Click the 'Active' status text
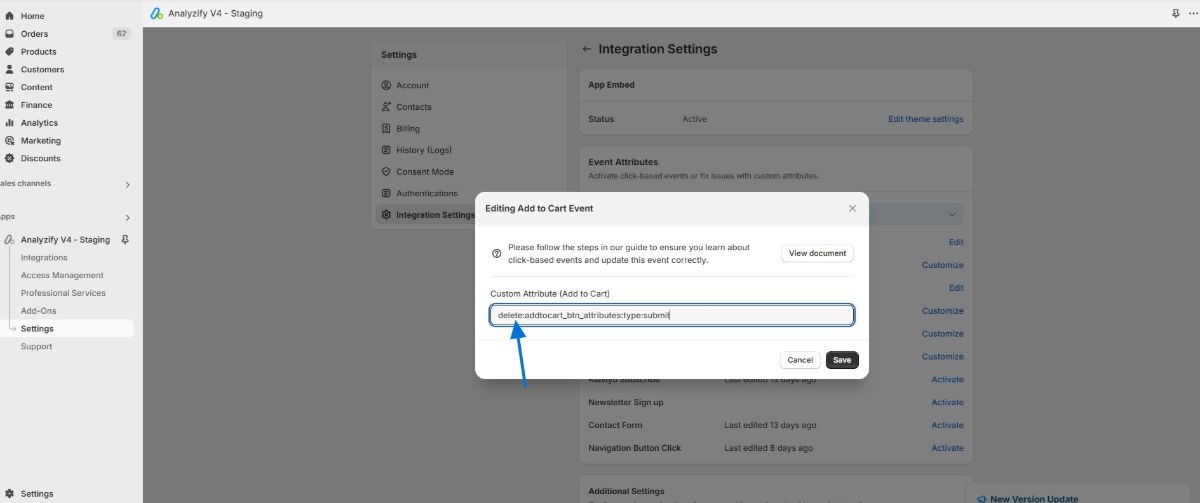 pyautogui.click(x=694, y=119)
